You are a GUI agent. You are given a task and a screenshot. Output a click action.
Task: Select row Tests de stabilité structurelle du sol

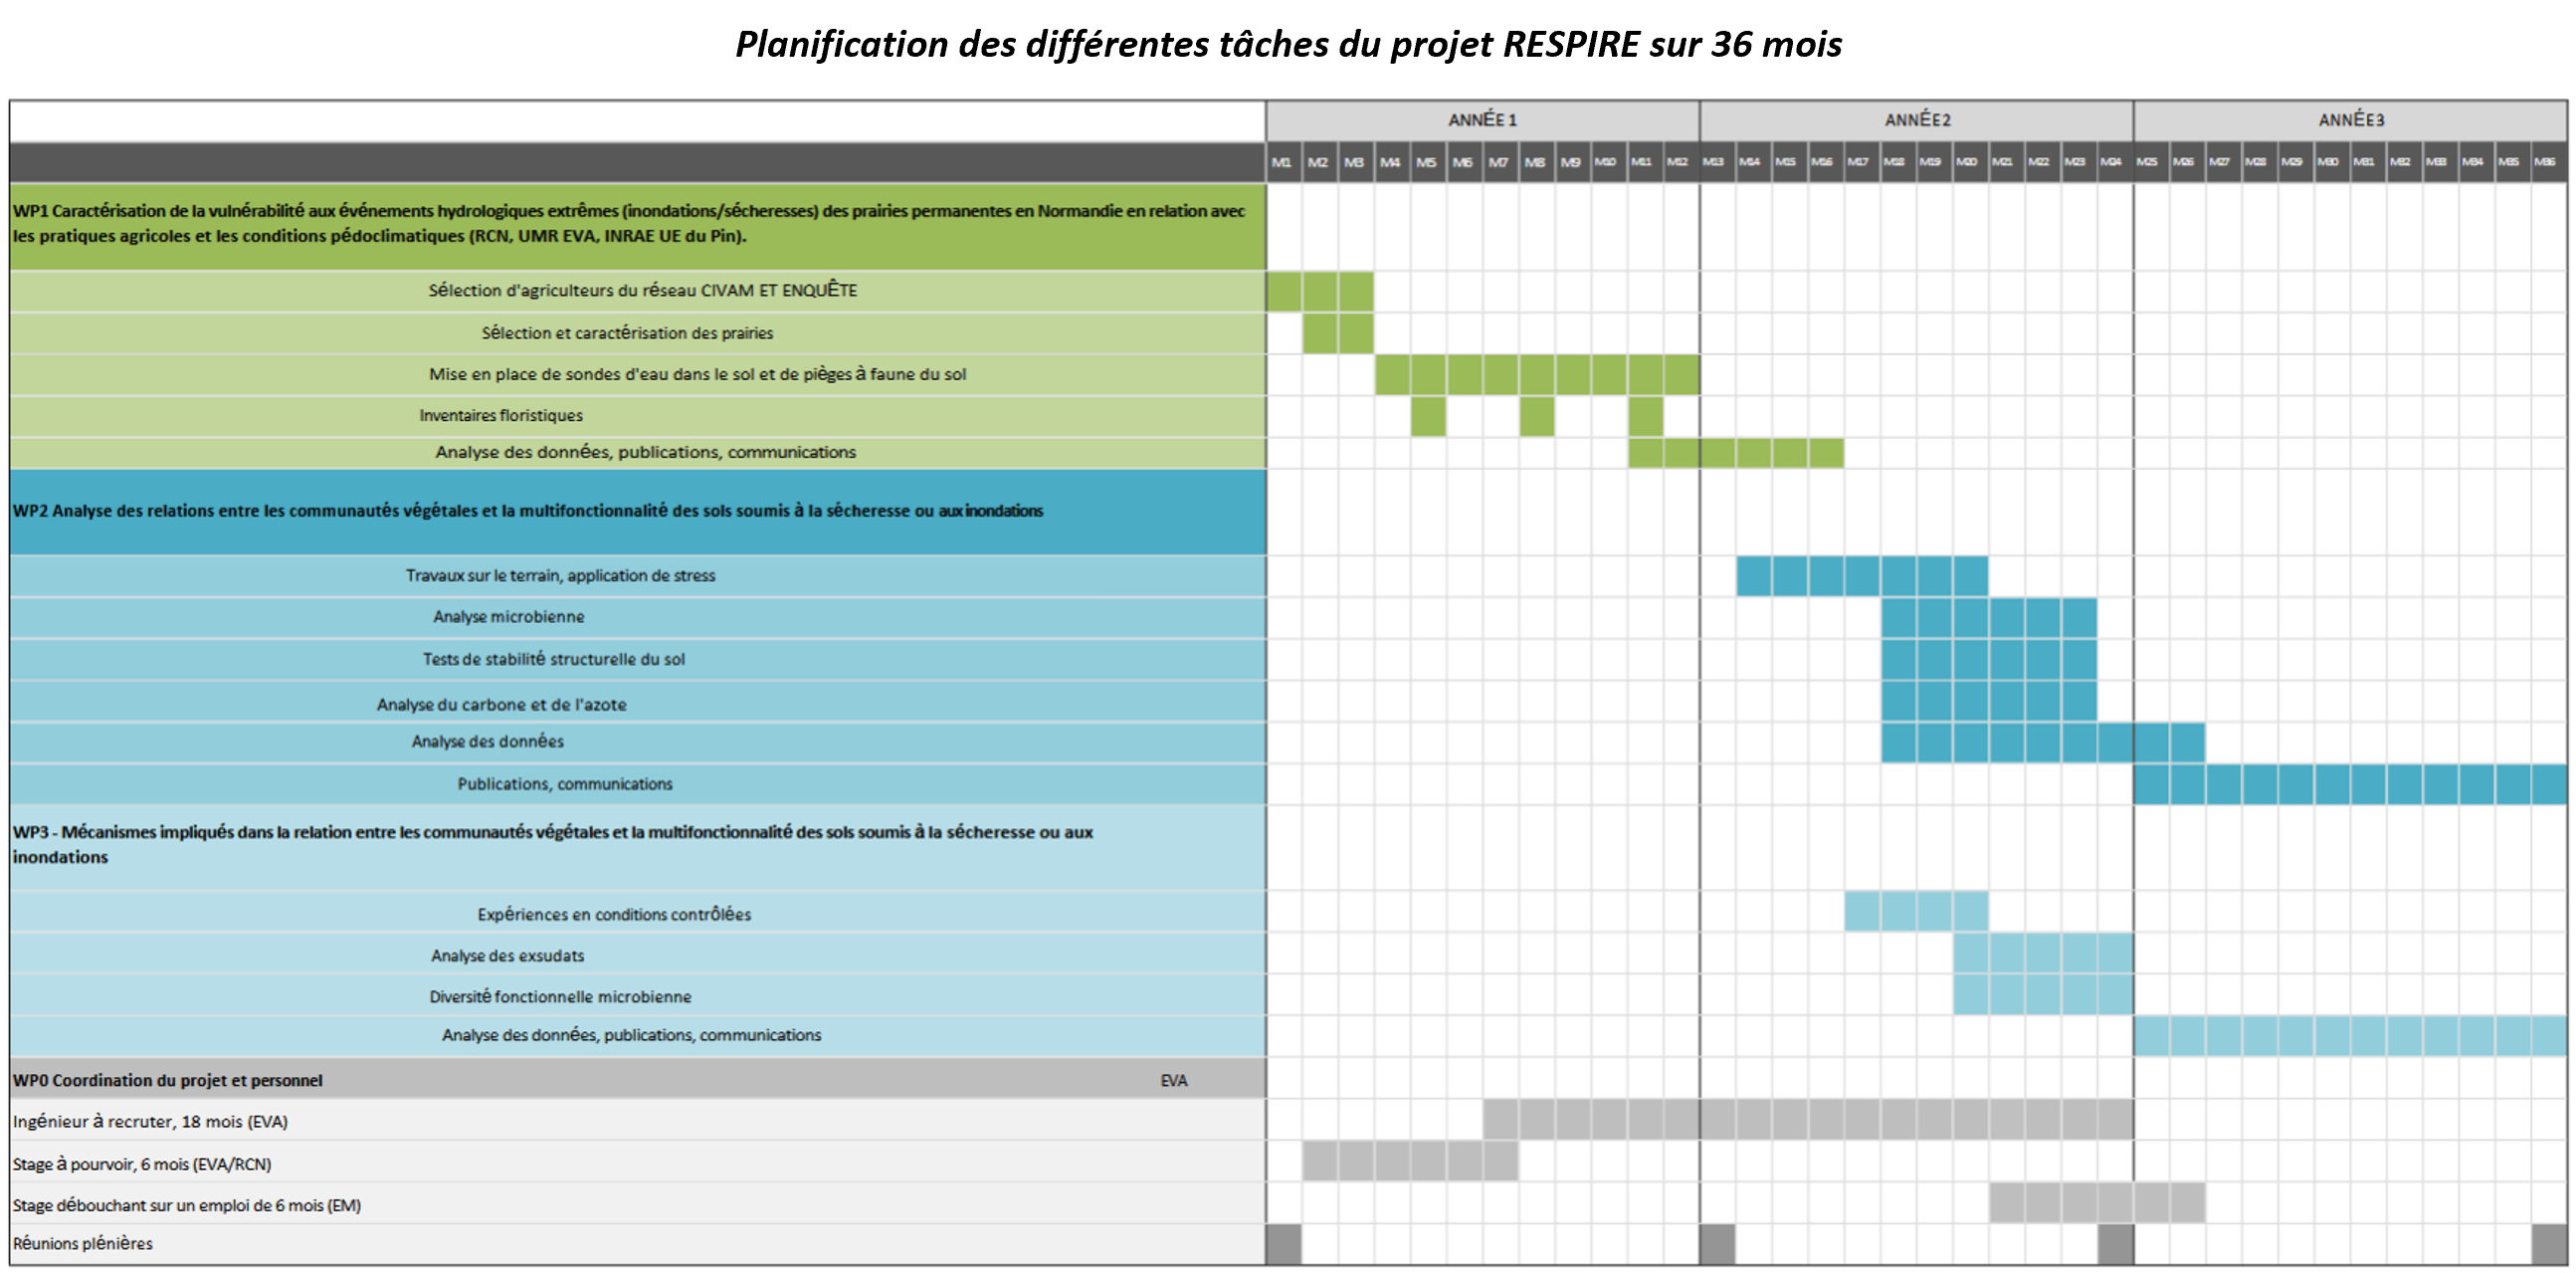pos(638,659)
